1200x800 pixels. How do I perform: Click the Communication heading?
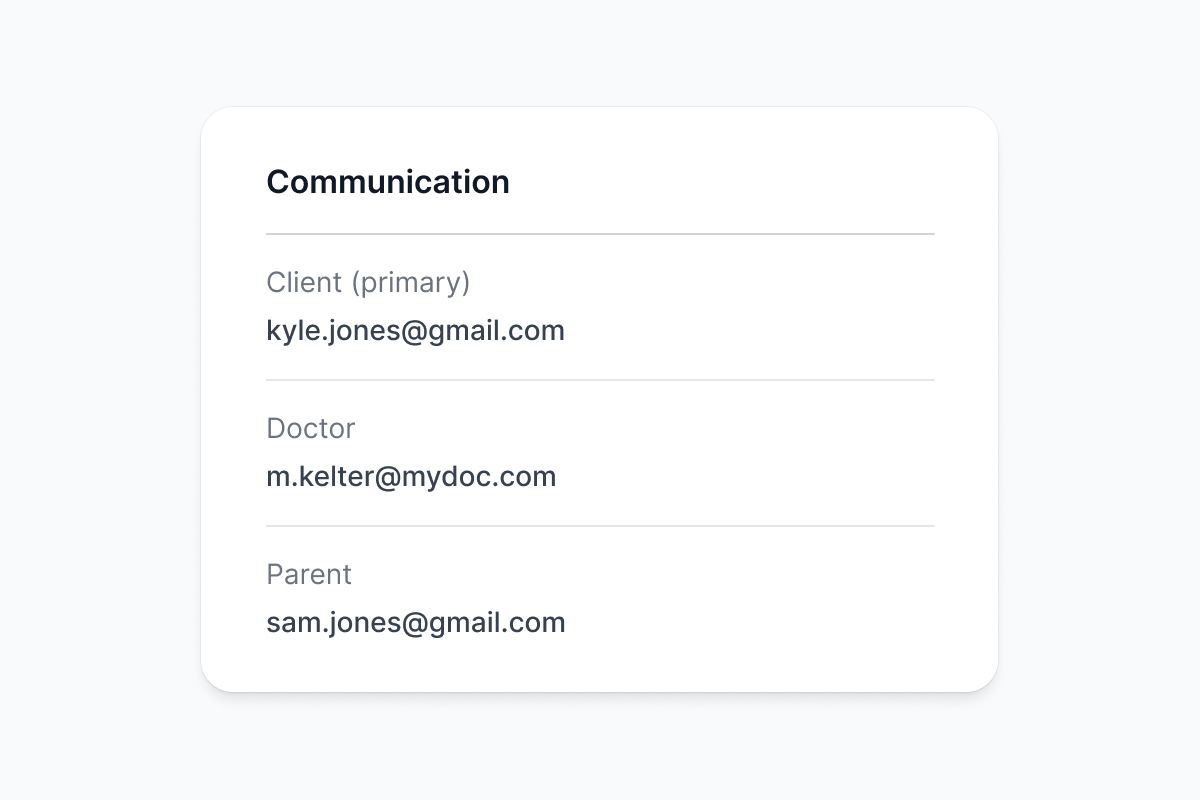tap(387, 182)
